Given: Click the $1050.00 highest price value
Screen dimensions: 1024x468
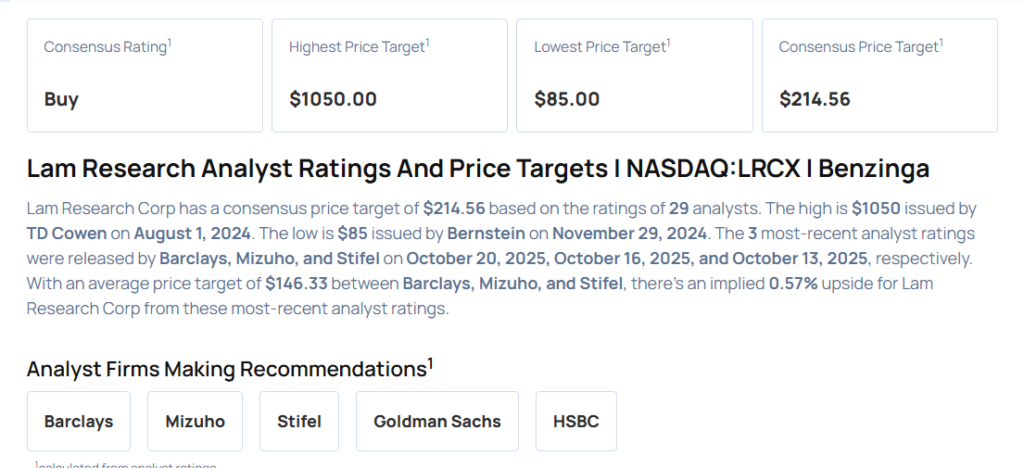Looking at the screenshot, I should point(333,99).
